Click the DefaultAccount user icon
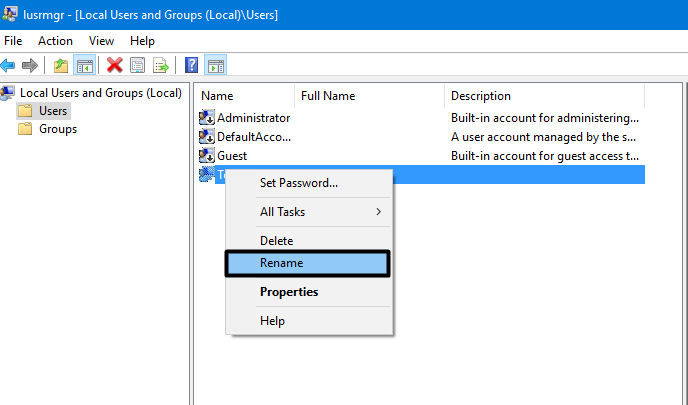Viewport: 688px width, 405px height. [207, 137]
